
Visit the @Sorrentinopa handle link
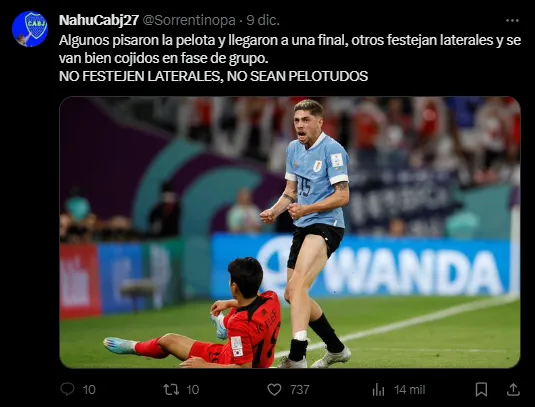[x=189, y=20]
